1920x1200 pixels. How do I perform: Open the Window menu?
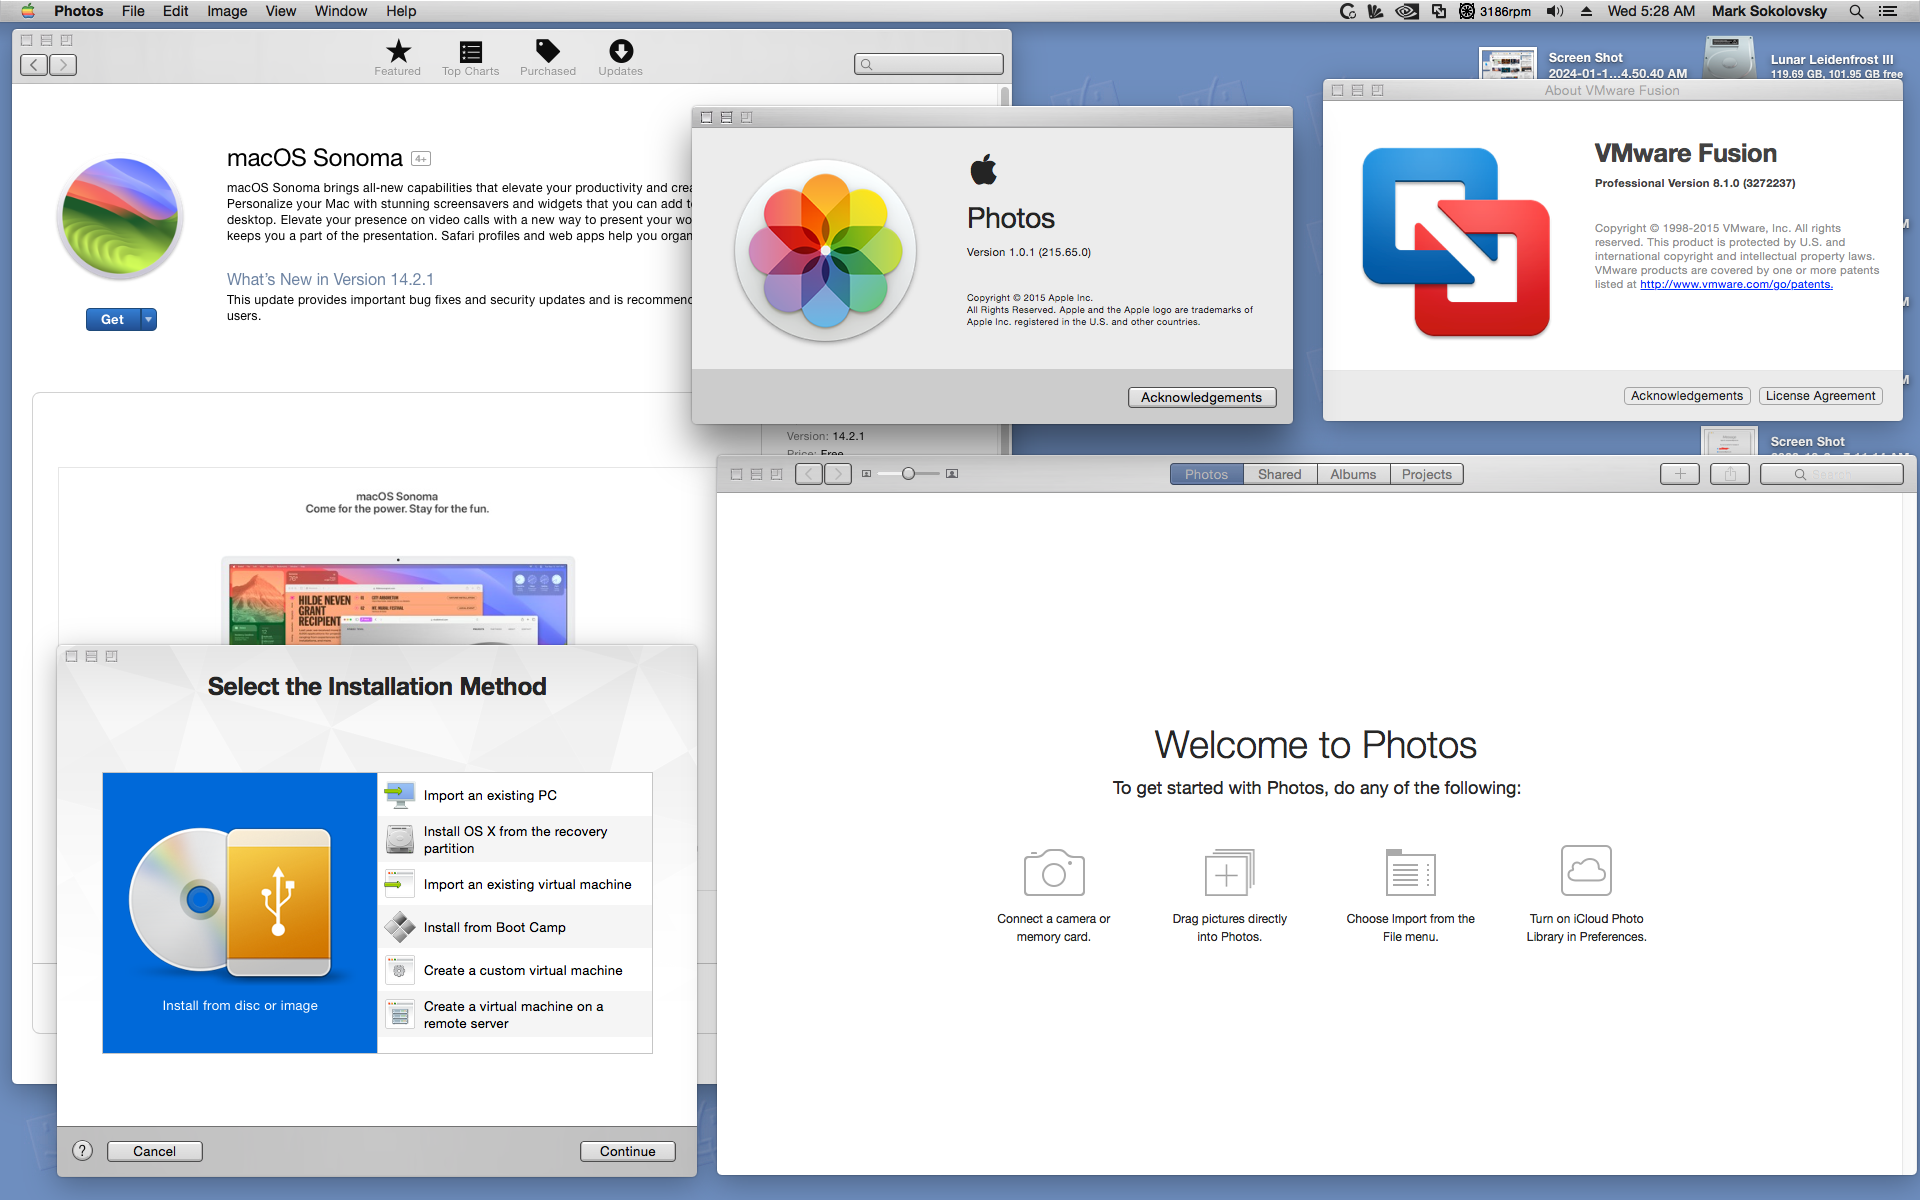[340, 11]
